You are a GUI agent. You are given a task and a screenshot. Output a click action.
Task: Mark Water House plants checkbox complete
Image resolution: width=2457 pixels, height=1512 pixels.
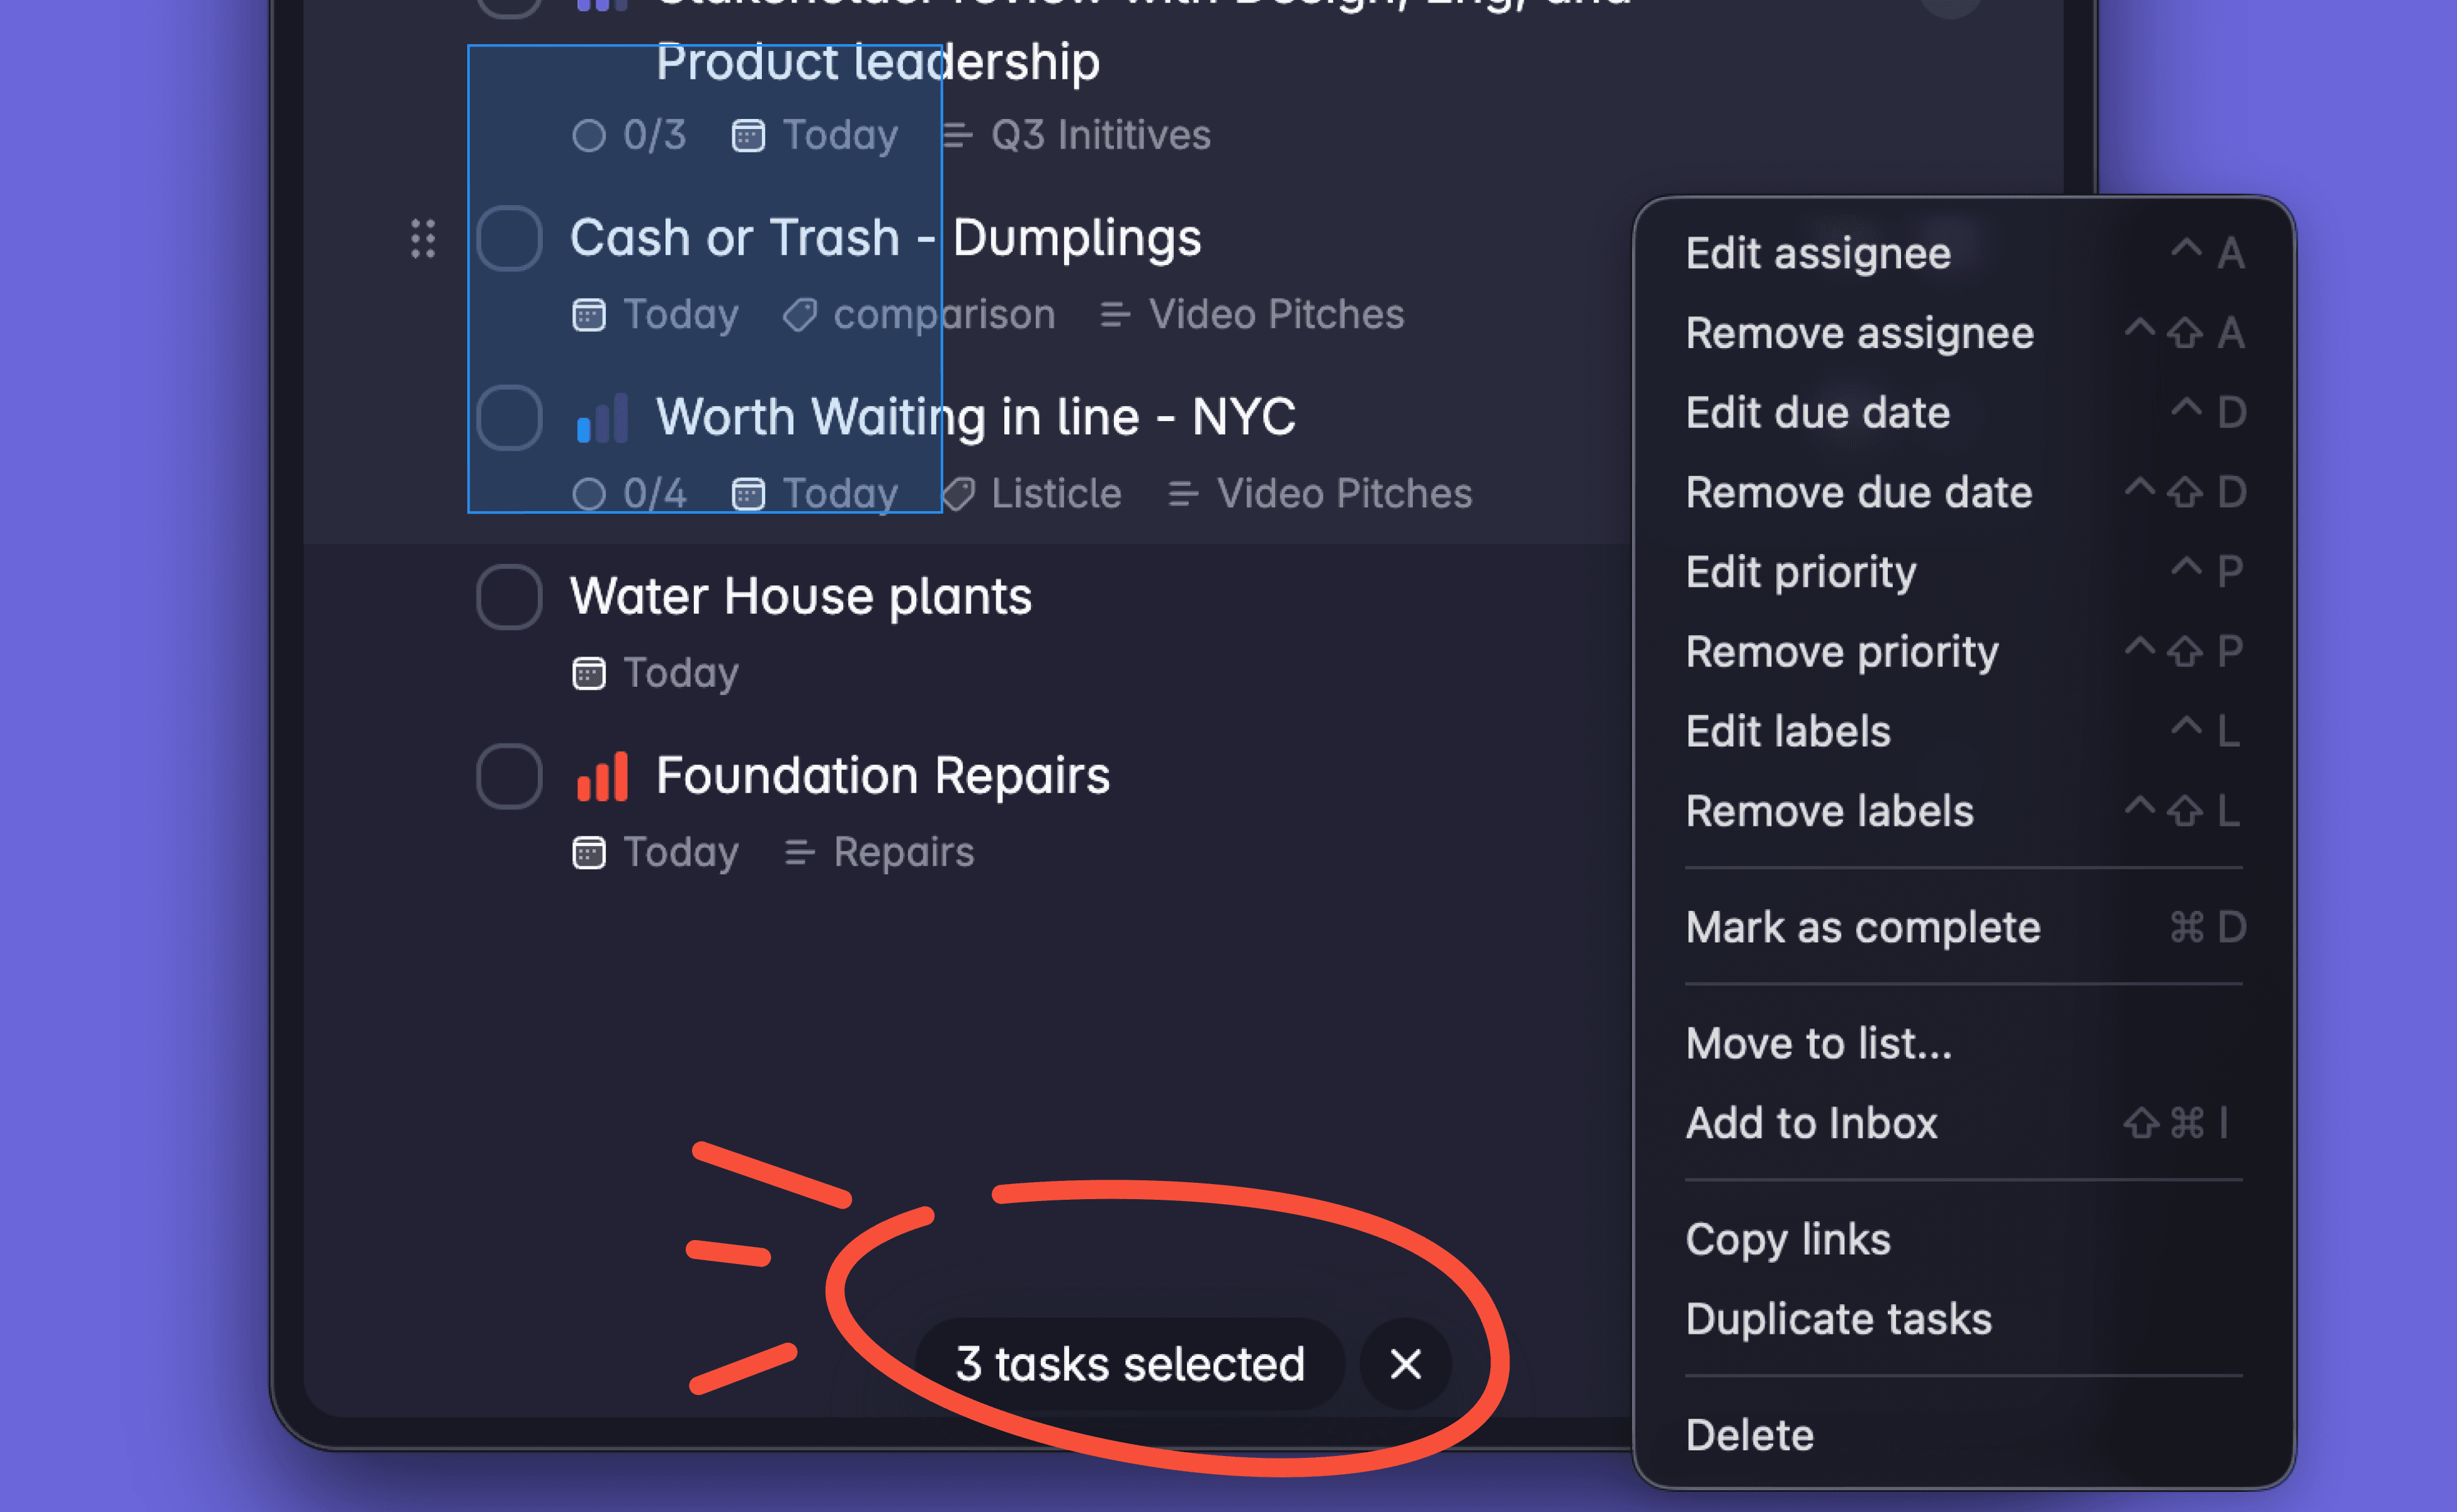[x=509, y=597]
